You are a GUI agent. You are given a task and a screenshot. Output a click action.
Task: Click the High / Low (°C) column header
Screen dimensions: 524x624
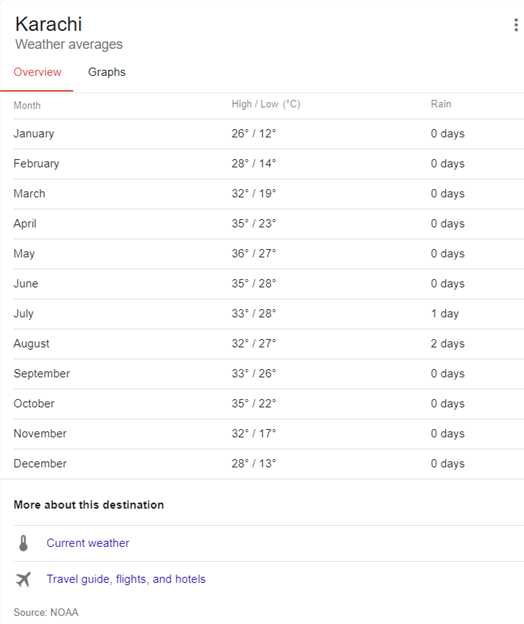tap(266, 104)
